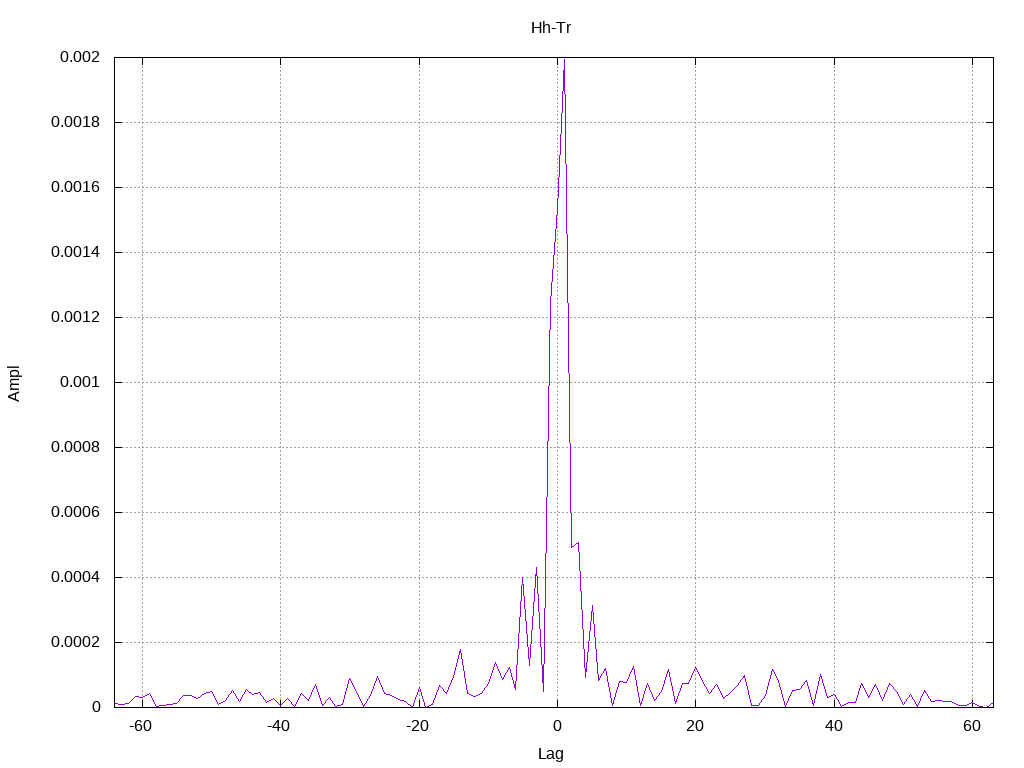Click the x-axis tick label 0

[x=557, y=726]
